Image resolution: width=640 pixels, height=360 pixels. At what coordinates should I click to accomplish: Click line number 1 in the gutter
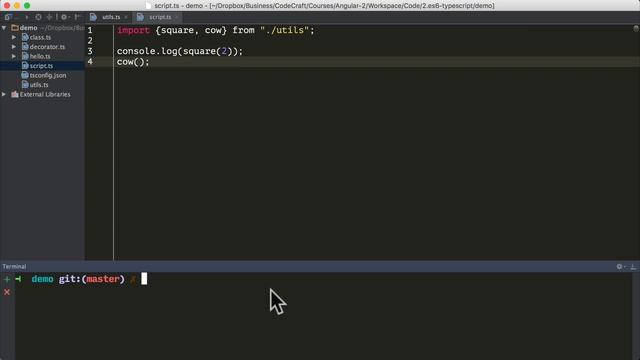pos(90,30)
